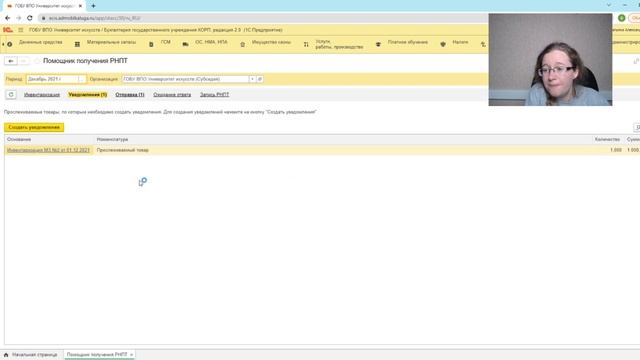Open Услуги, работы, производство section
The image size is (640, 360).
[339, 44]
